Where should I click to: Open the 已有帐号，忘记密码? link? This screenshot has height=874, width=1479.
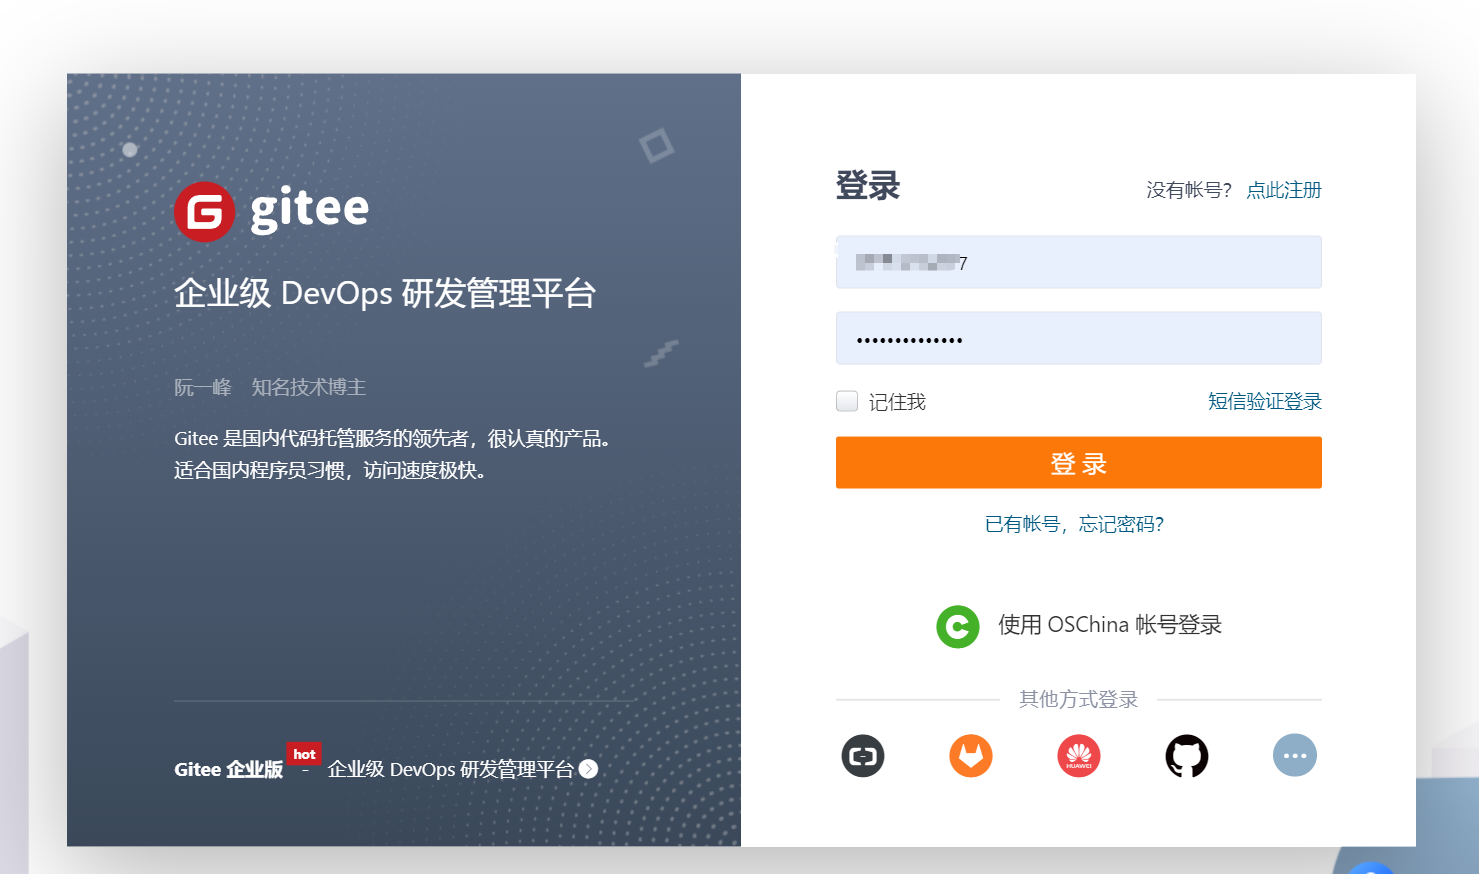[x=1075, y=524]
